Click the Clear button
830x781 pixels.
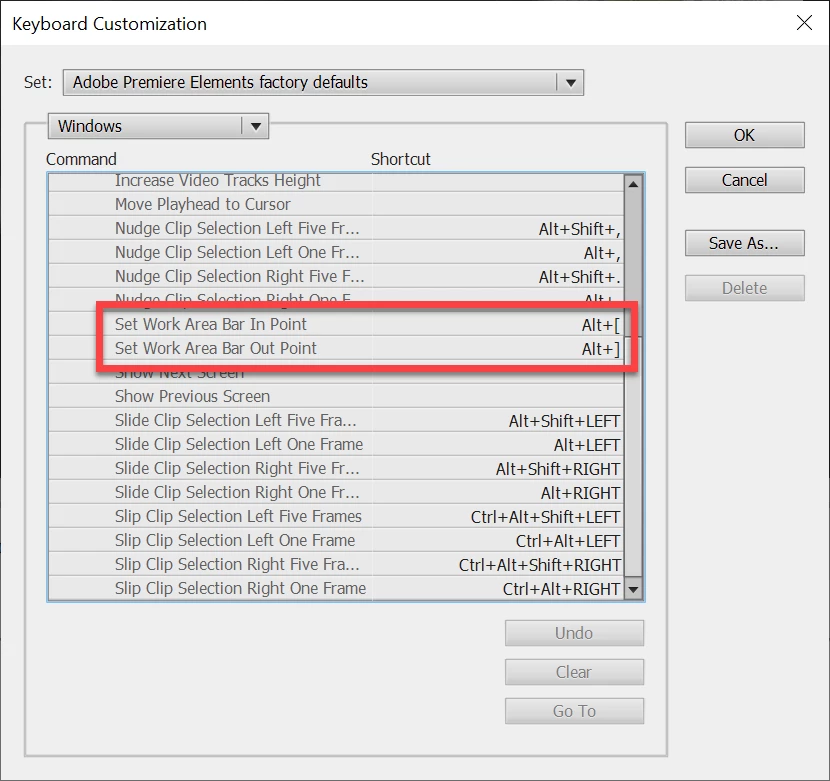pos(574,672)
